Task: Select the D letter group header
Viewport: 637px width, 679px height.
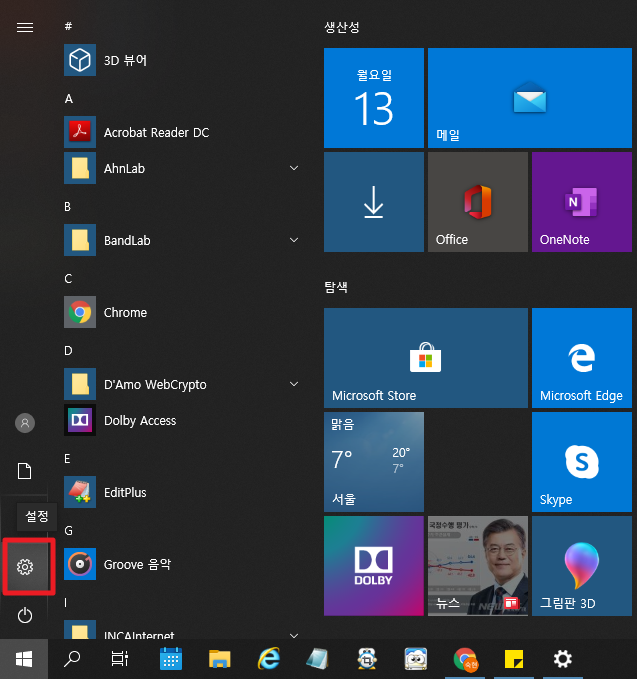Action: coord(68,350)
